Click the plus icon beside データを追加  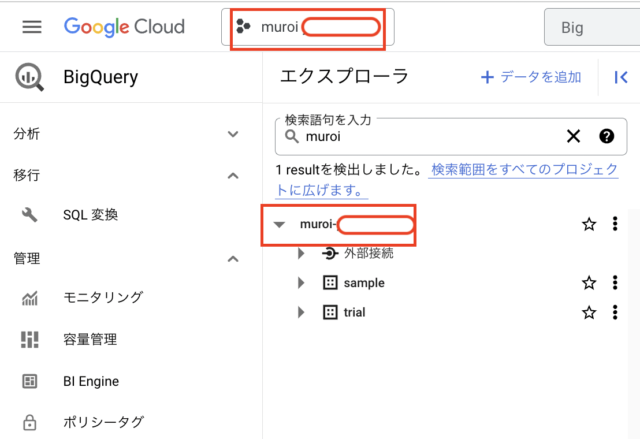point(487,77)
